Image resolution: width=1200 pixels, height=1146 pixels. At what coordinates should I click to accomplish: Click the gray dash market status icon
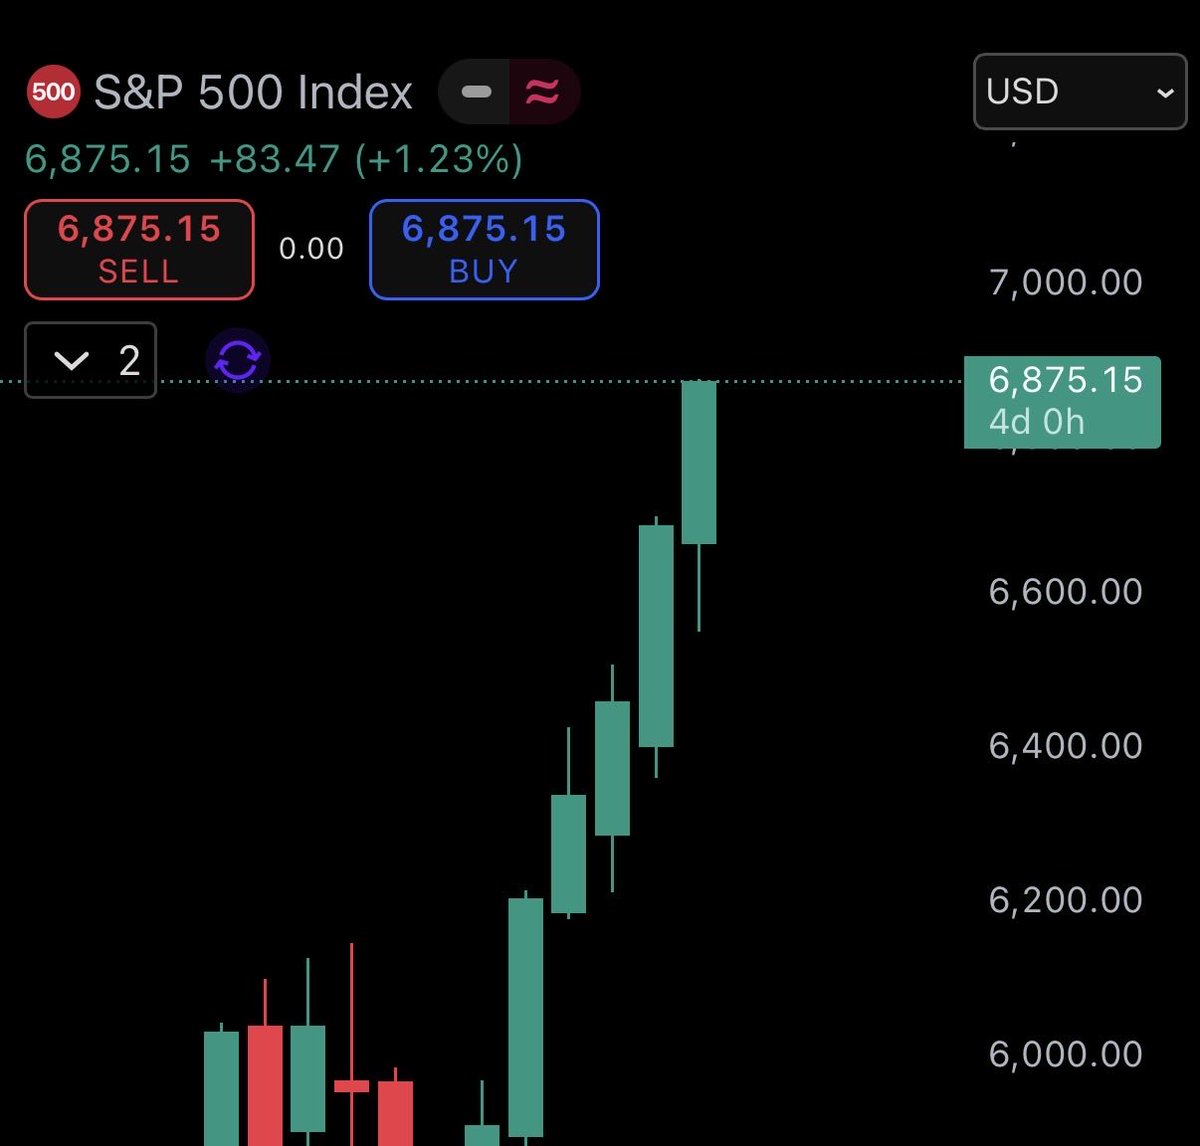pyautogui.click(x=476, y=92)
